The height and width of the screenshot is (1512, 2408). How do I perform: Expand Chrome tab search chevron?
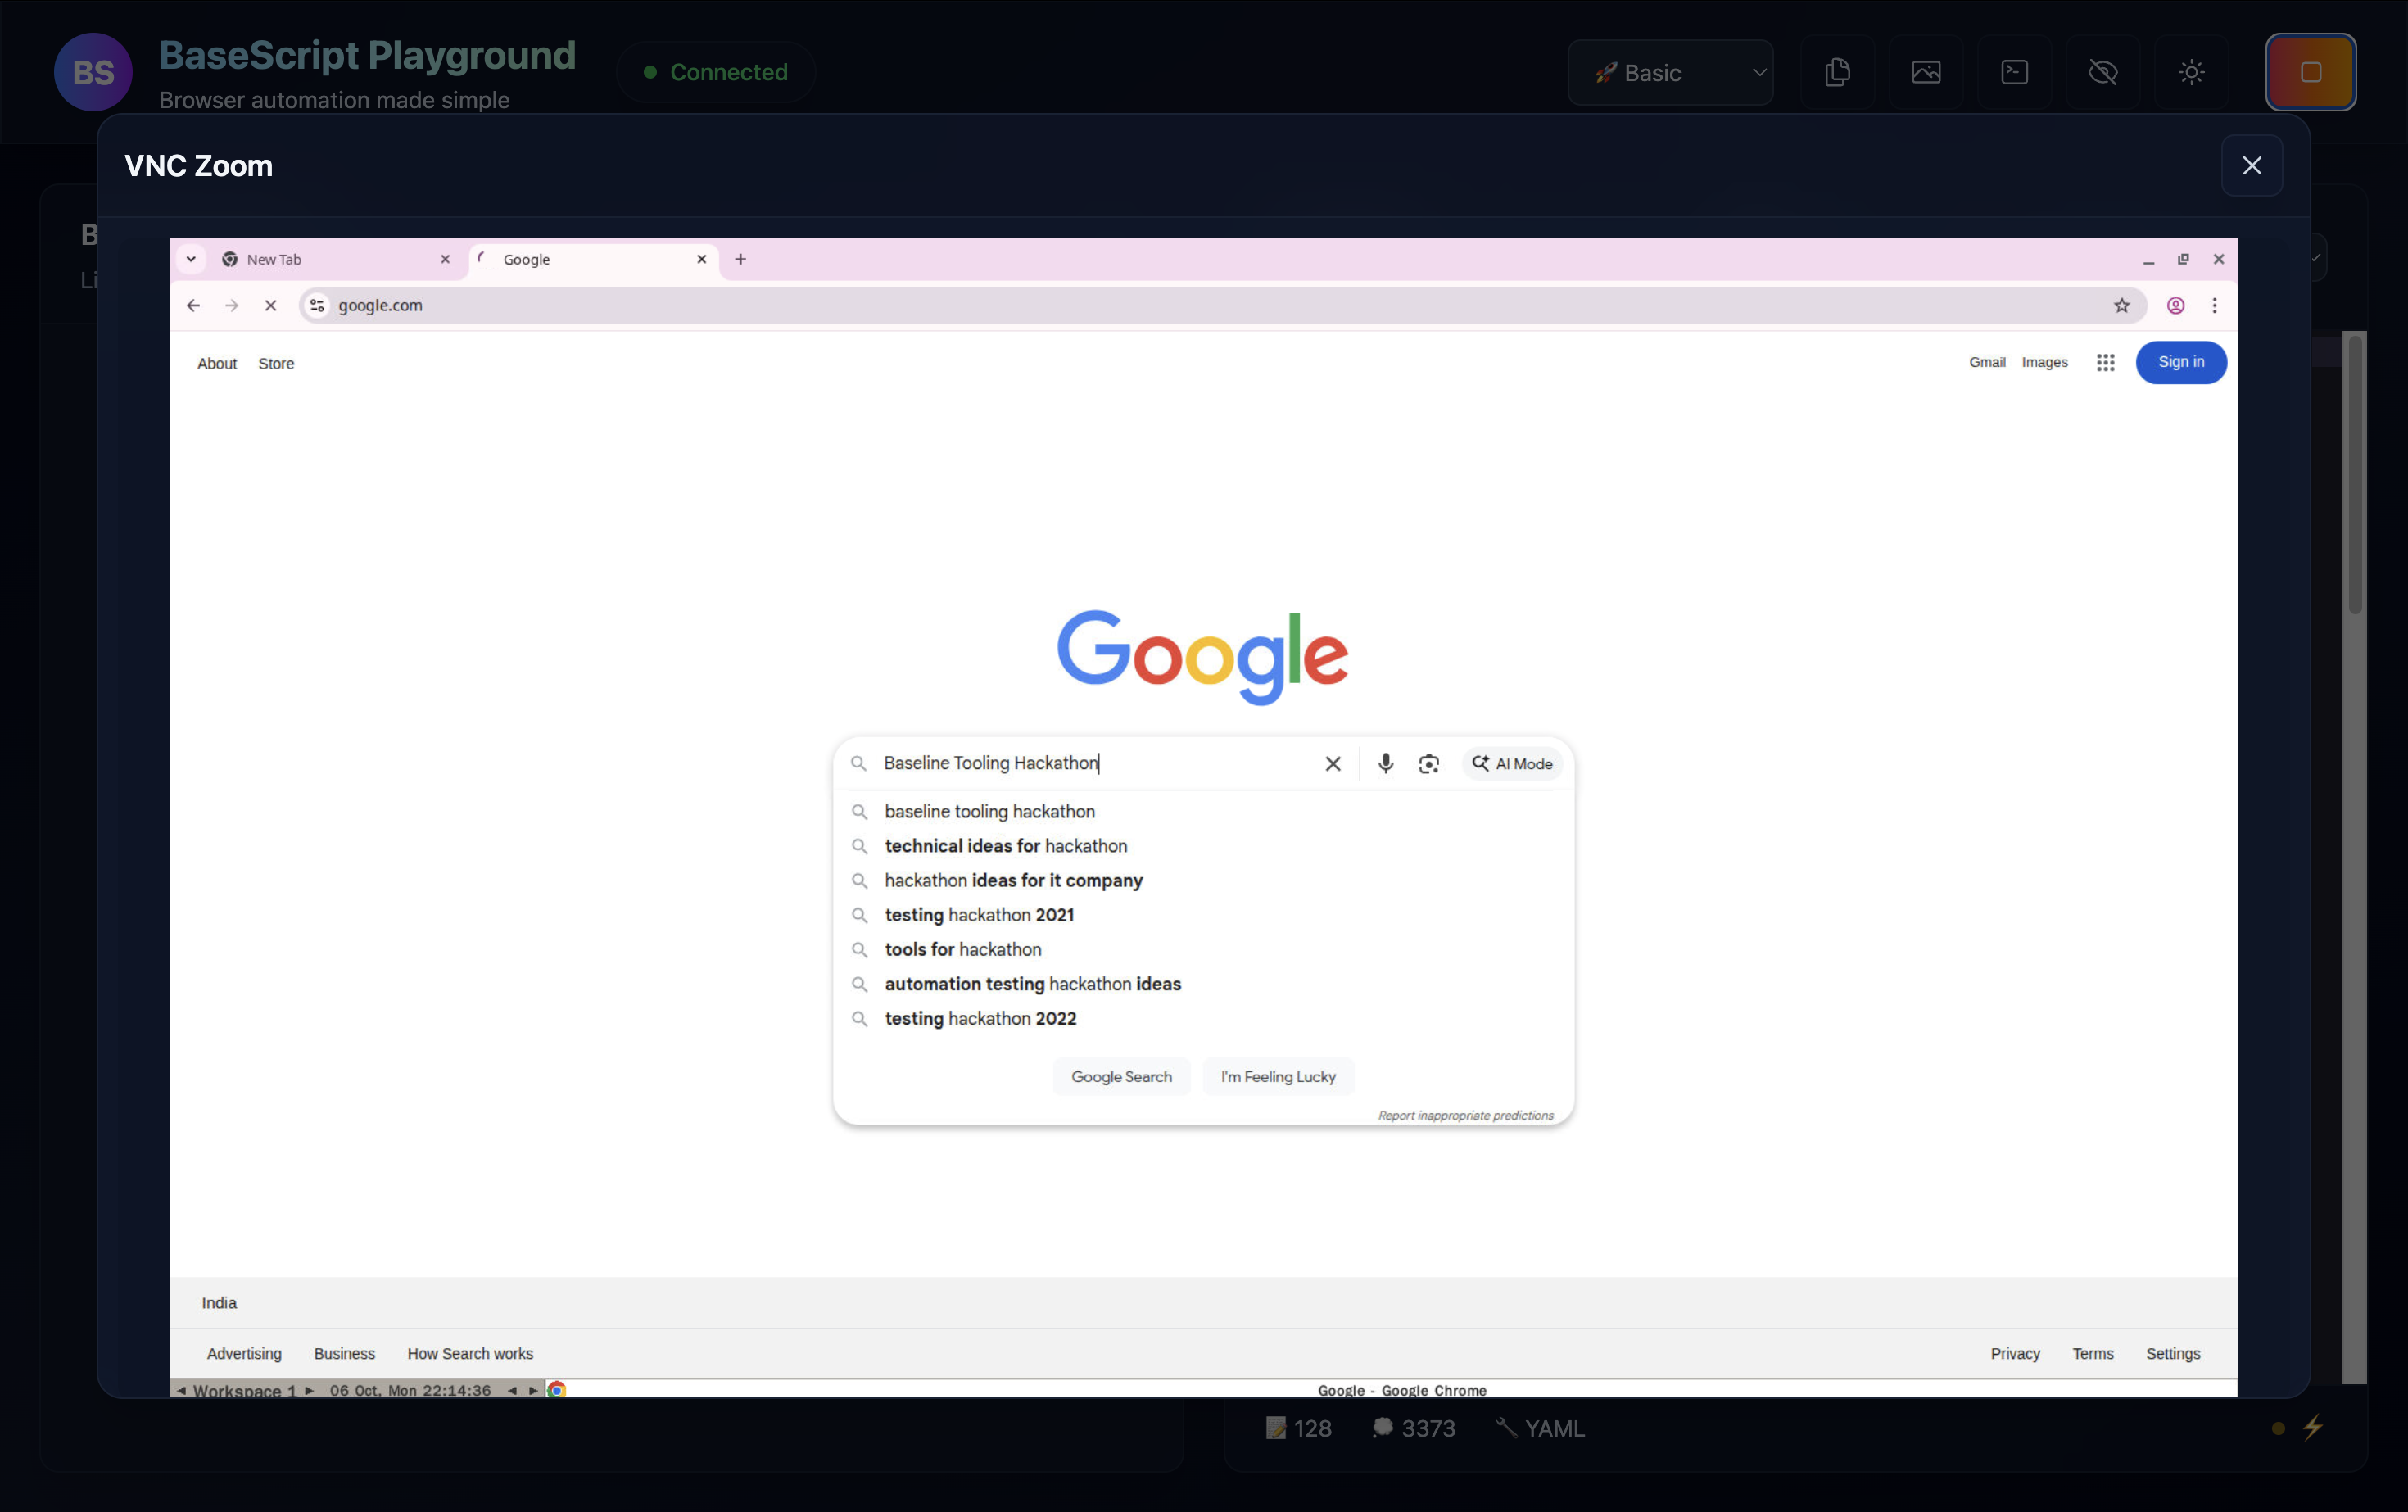[x=190, y=259]
